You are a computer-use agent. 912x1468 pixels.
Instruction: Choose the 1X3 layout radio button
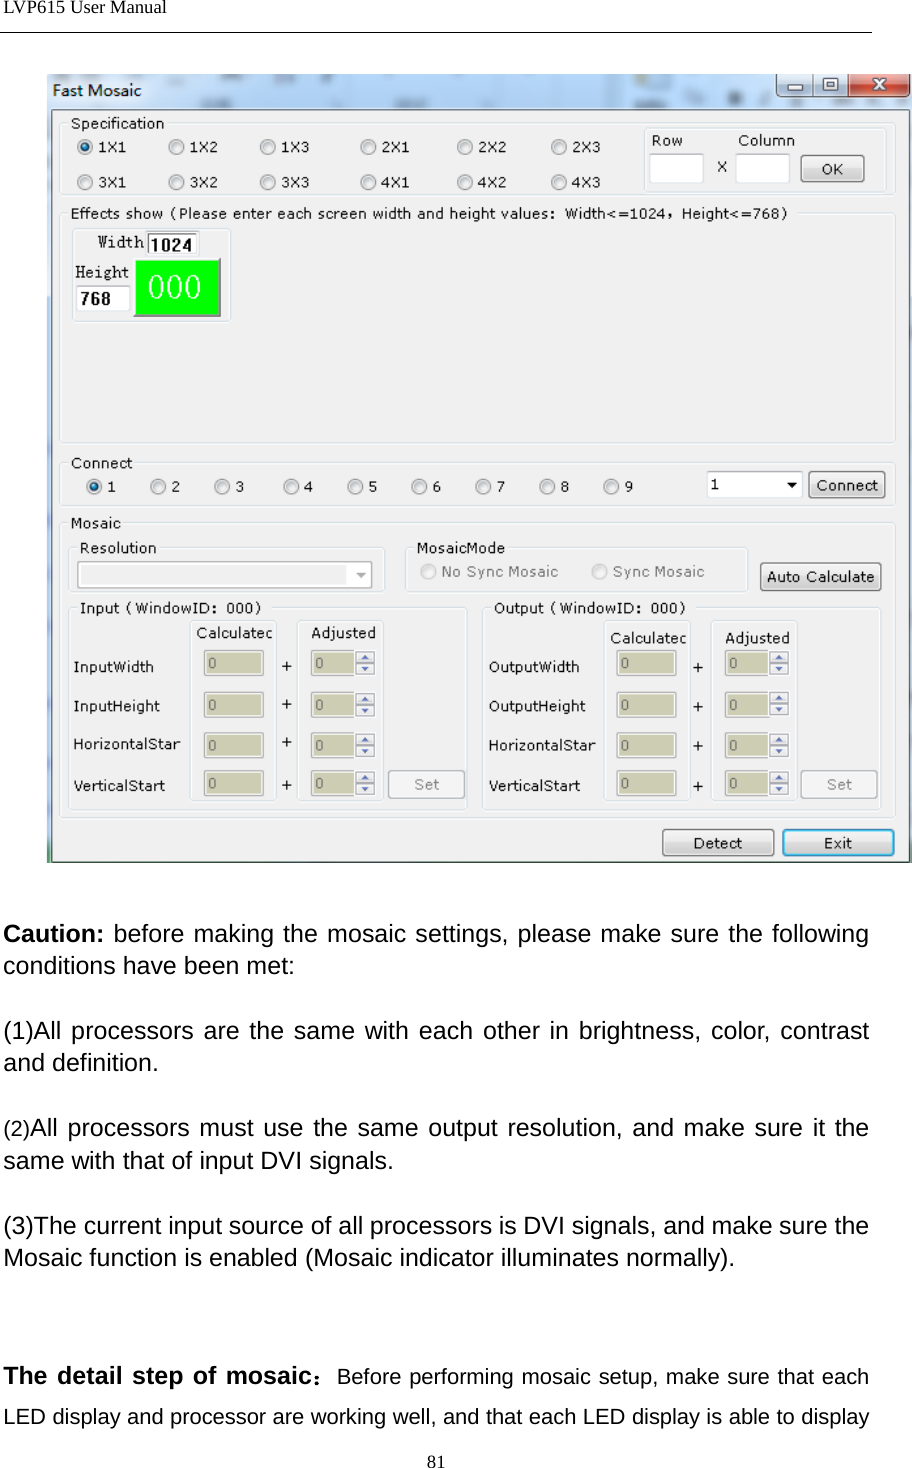(x=267, y=147)
